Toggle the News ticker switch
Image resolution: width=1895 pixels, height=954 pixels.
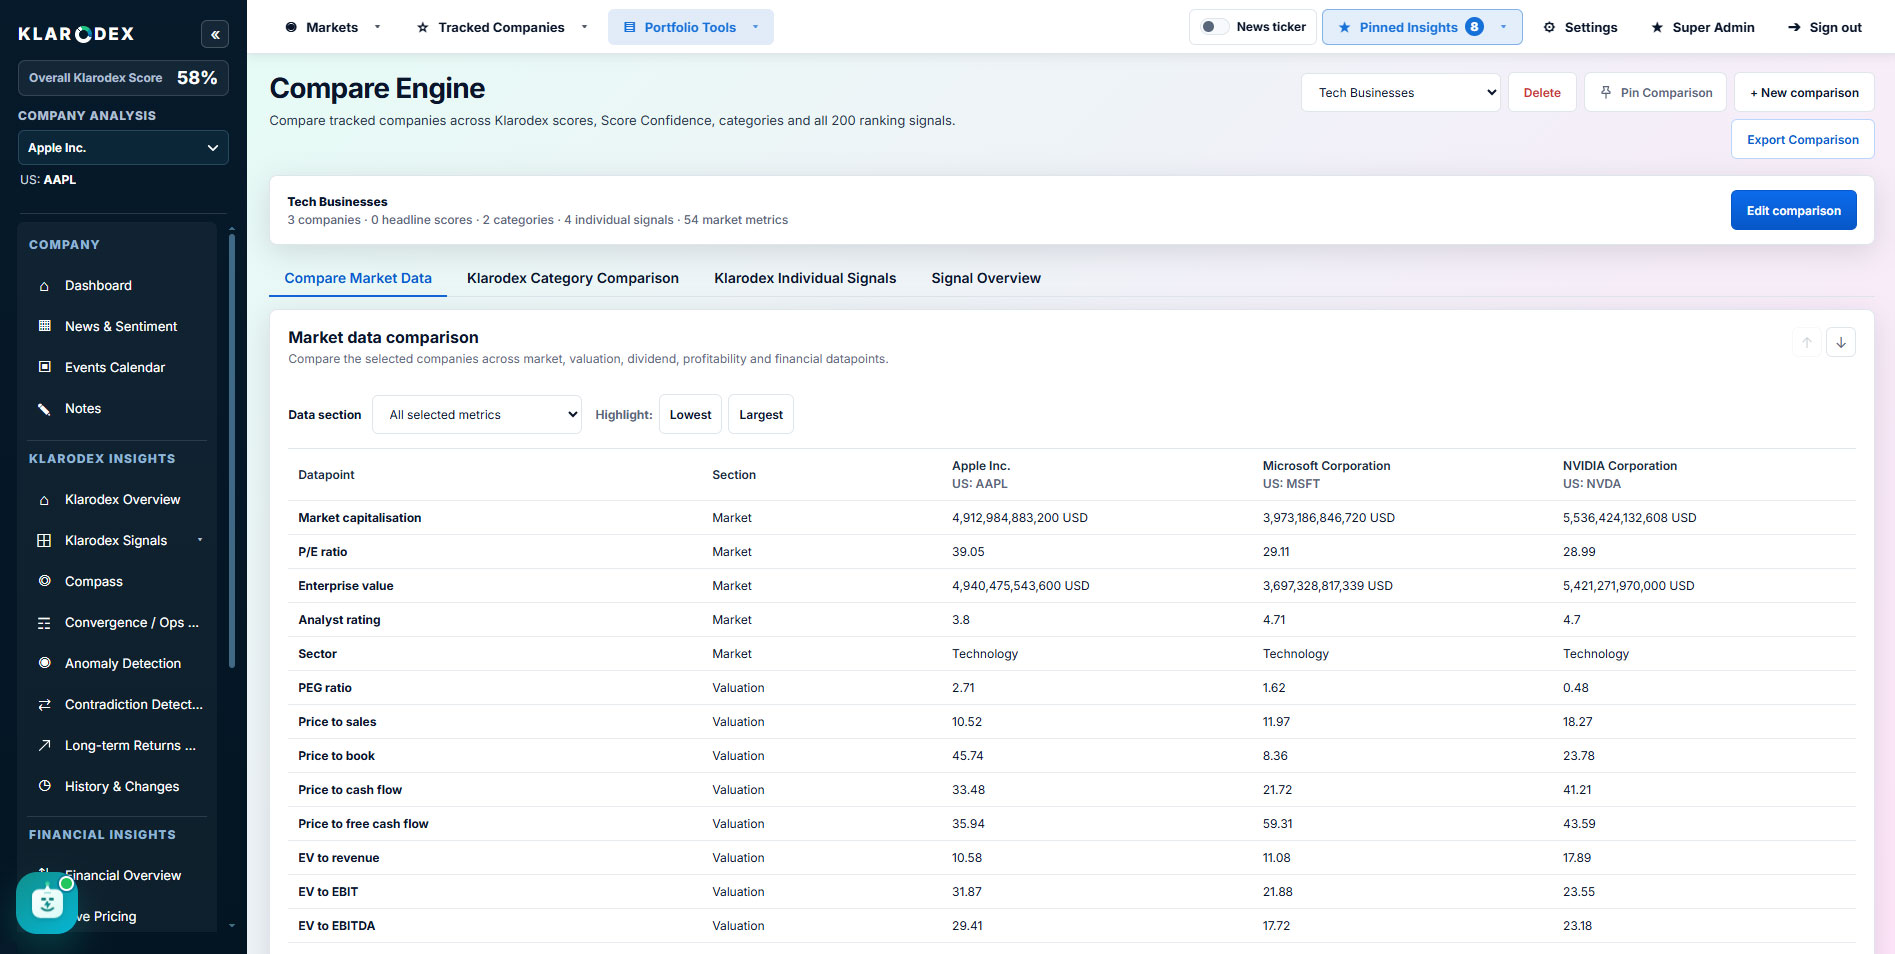pos(1214,27)
